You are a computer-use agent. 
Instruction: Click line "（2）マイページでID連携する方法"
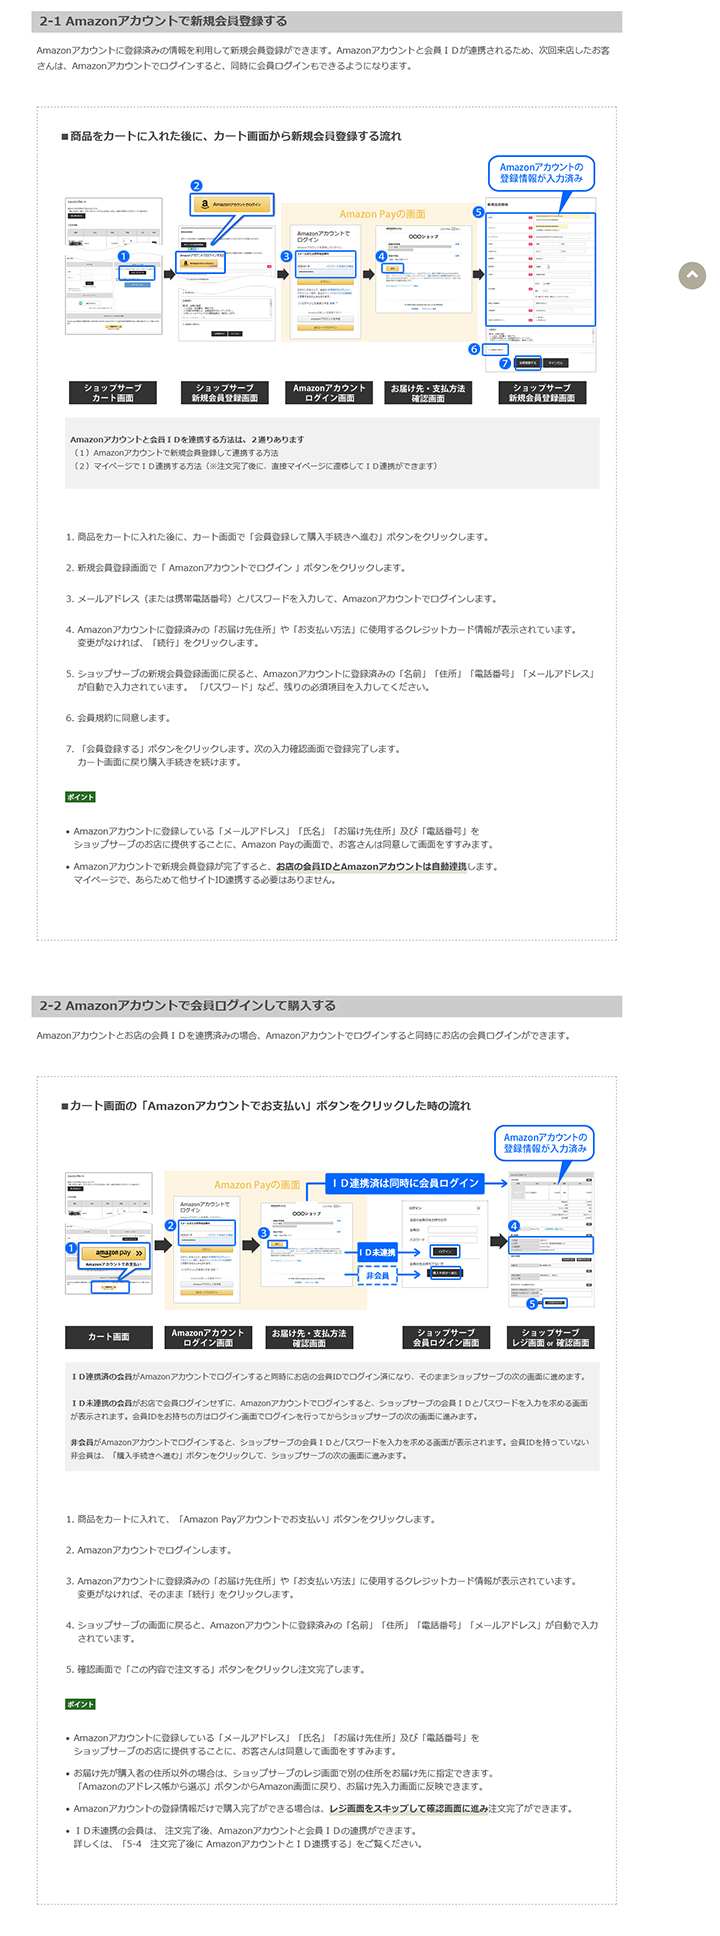254,466
